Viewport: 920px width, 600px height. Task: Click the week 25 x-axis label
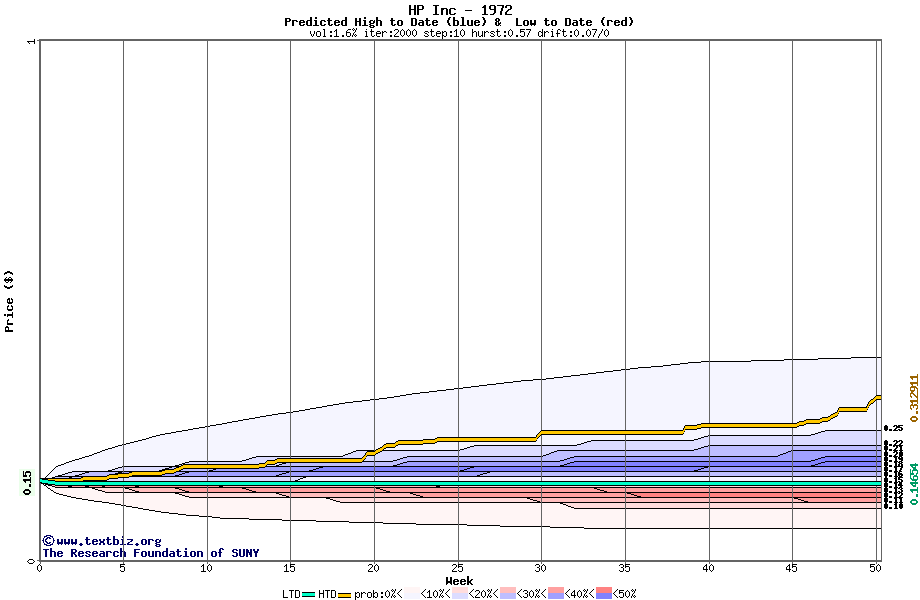[x=458, y=568]
